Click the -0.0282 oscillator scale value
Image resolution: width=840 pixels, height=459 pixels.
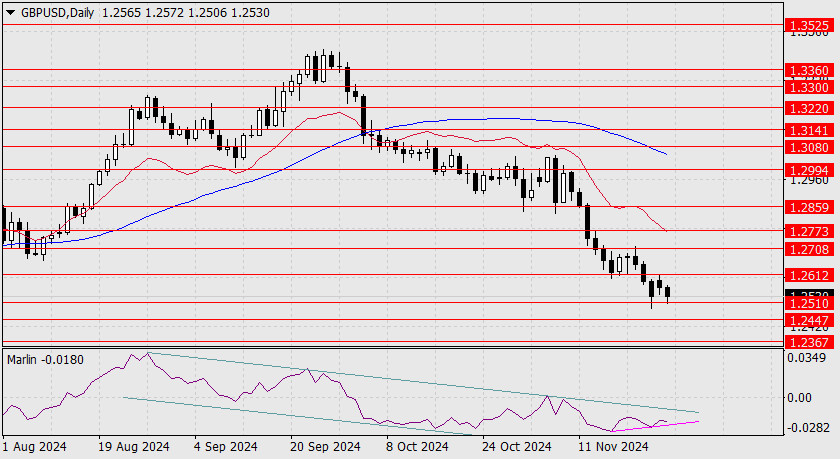point(806,428)
